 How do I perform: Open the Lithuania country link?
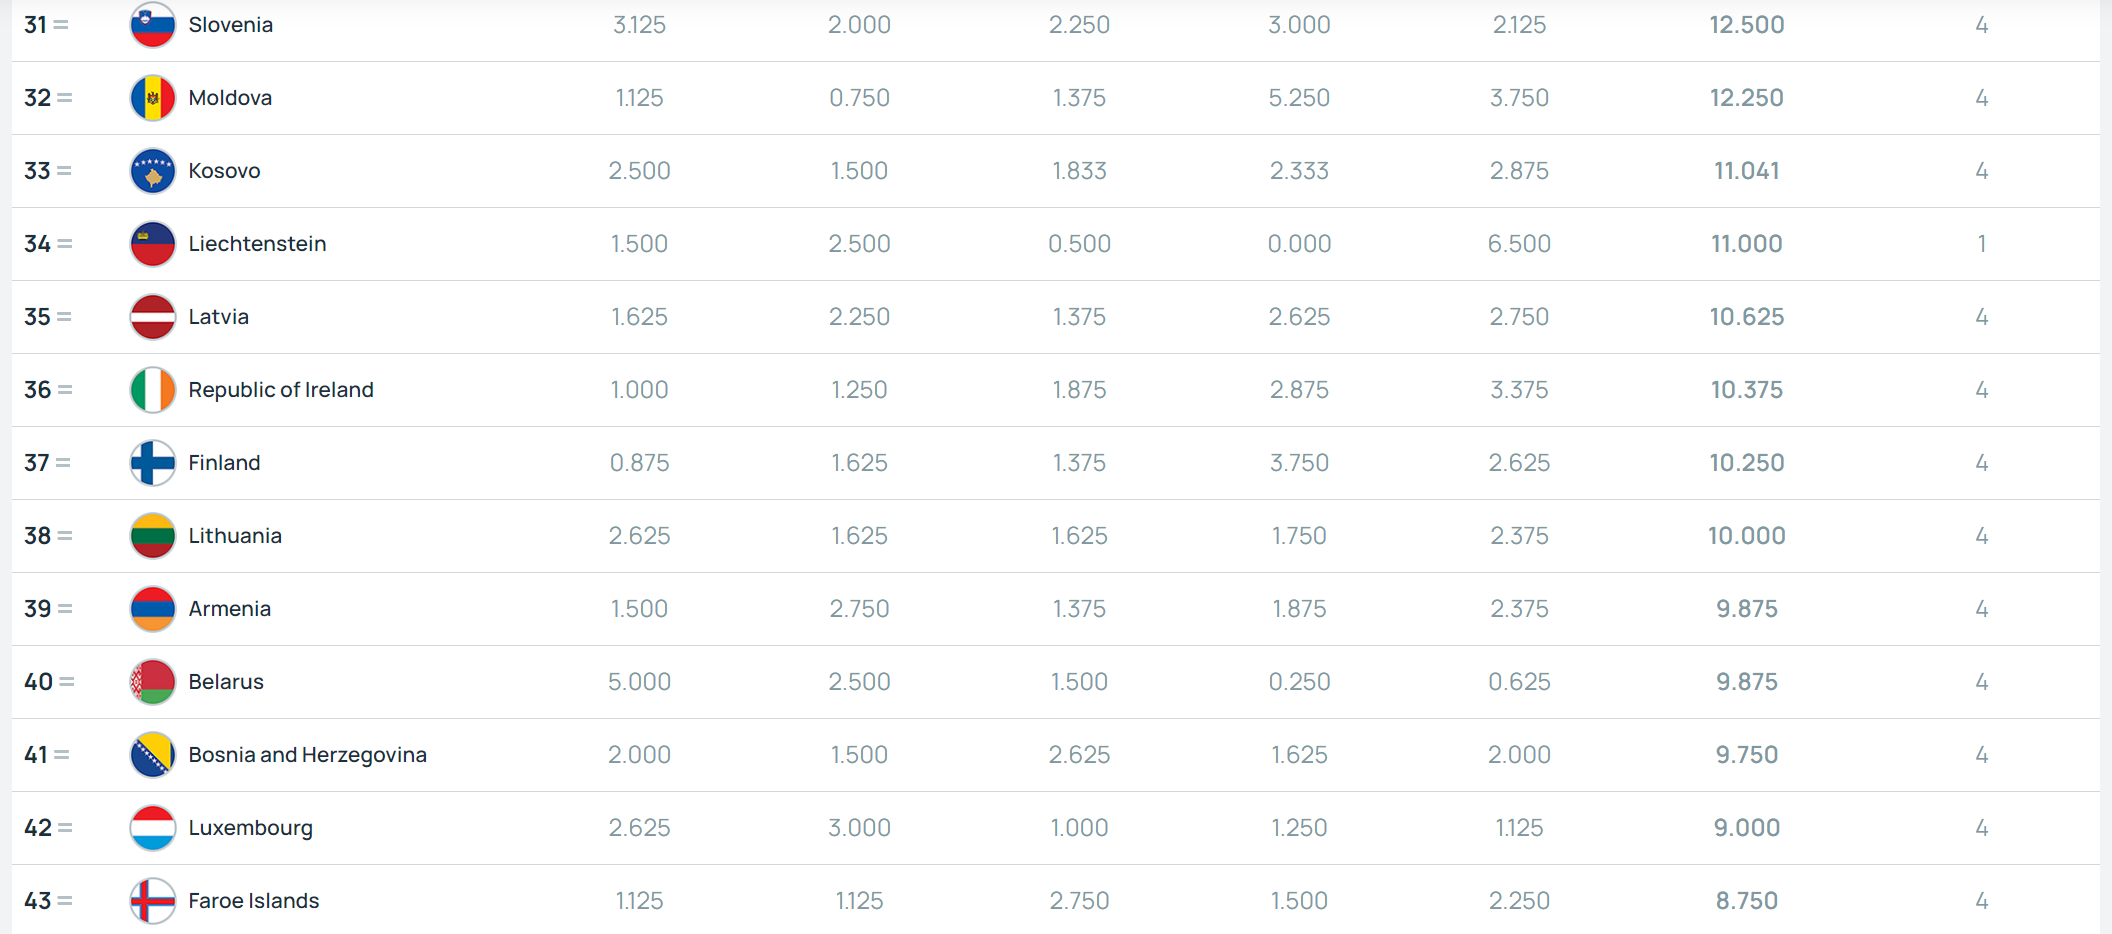click(235, 536)
